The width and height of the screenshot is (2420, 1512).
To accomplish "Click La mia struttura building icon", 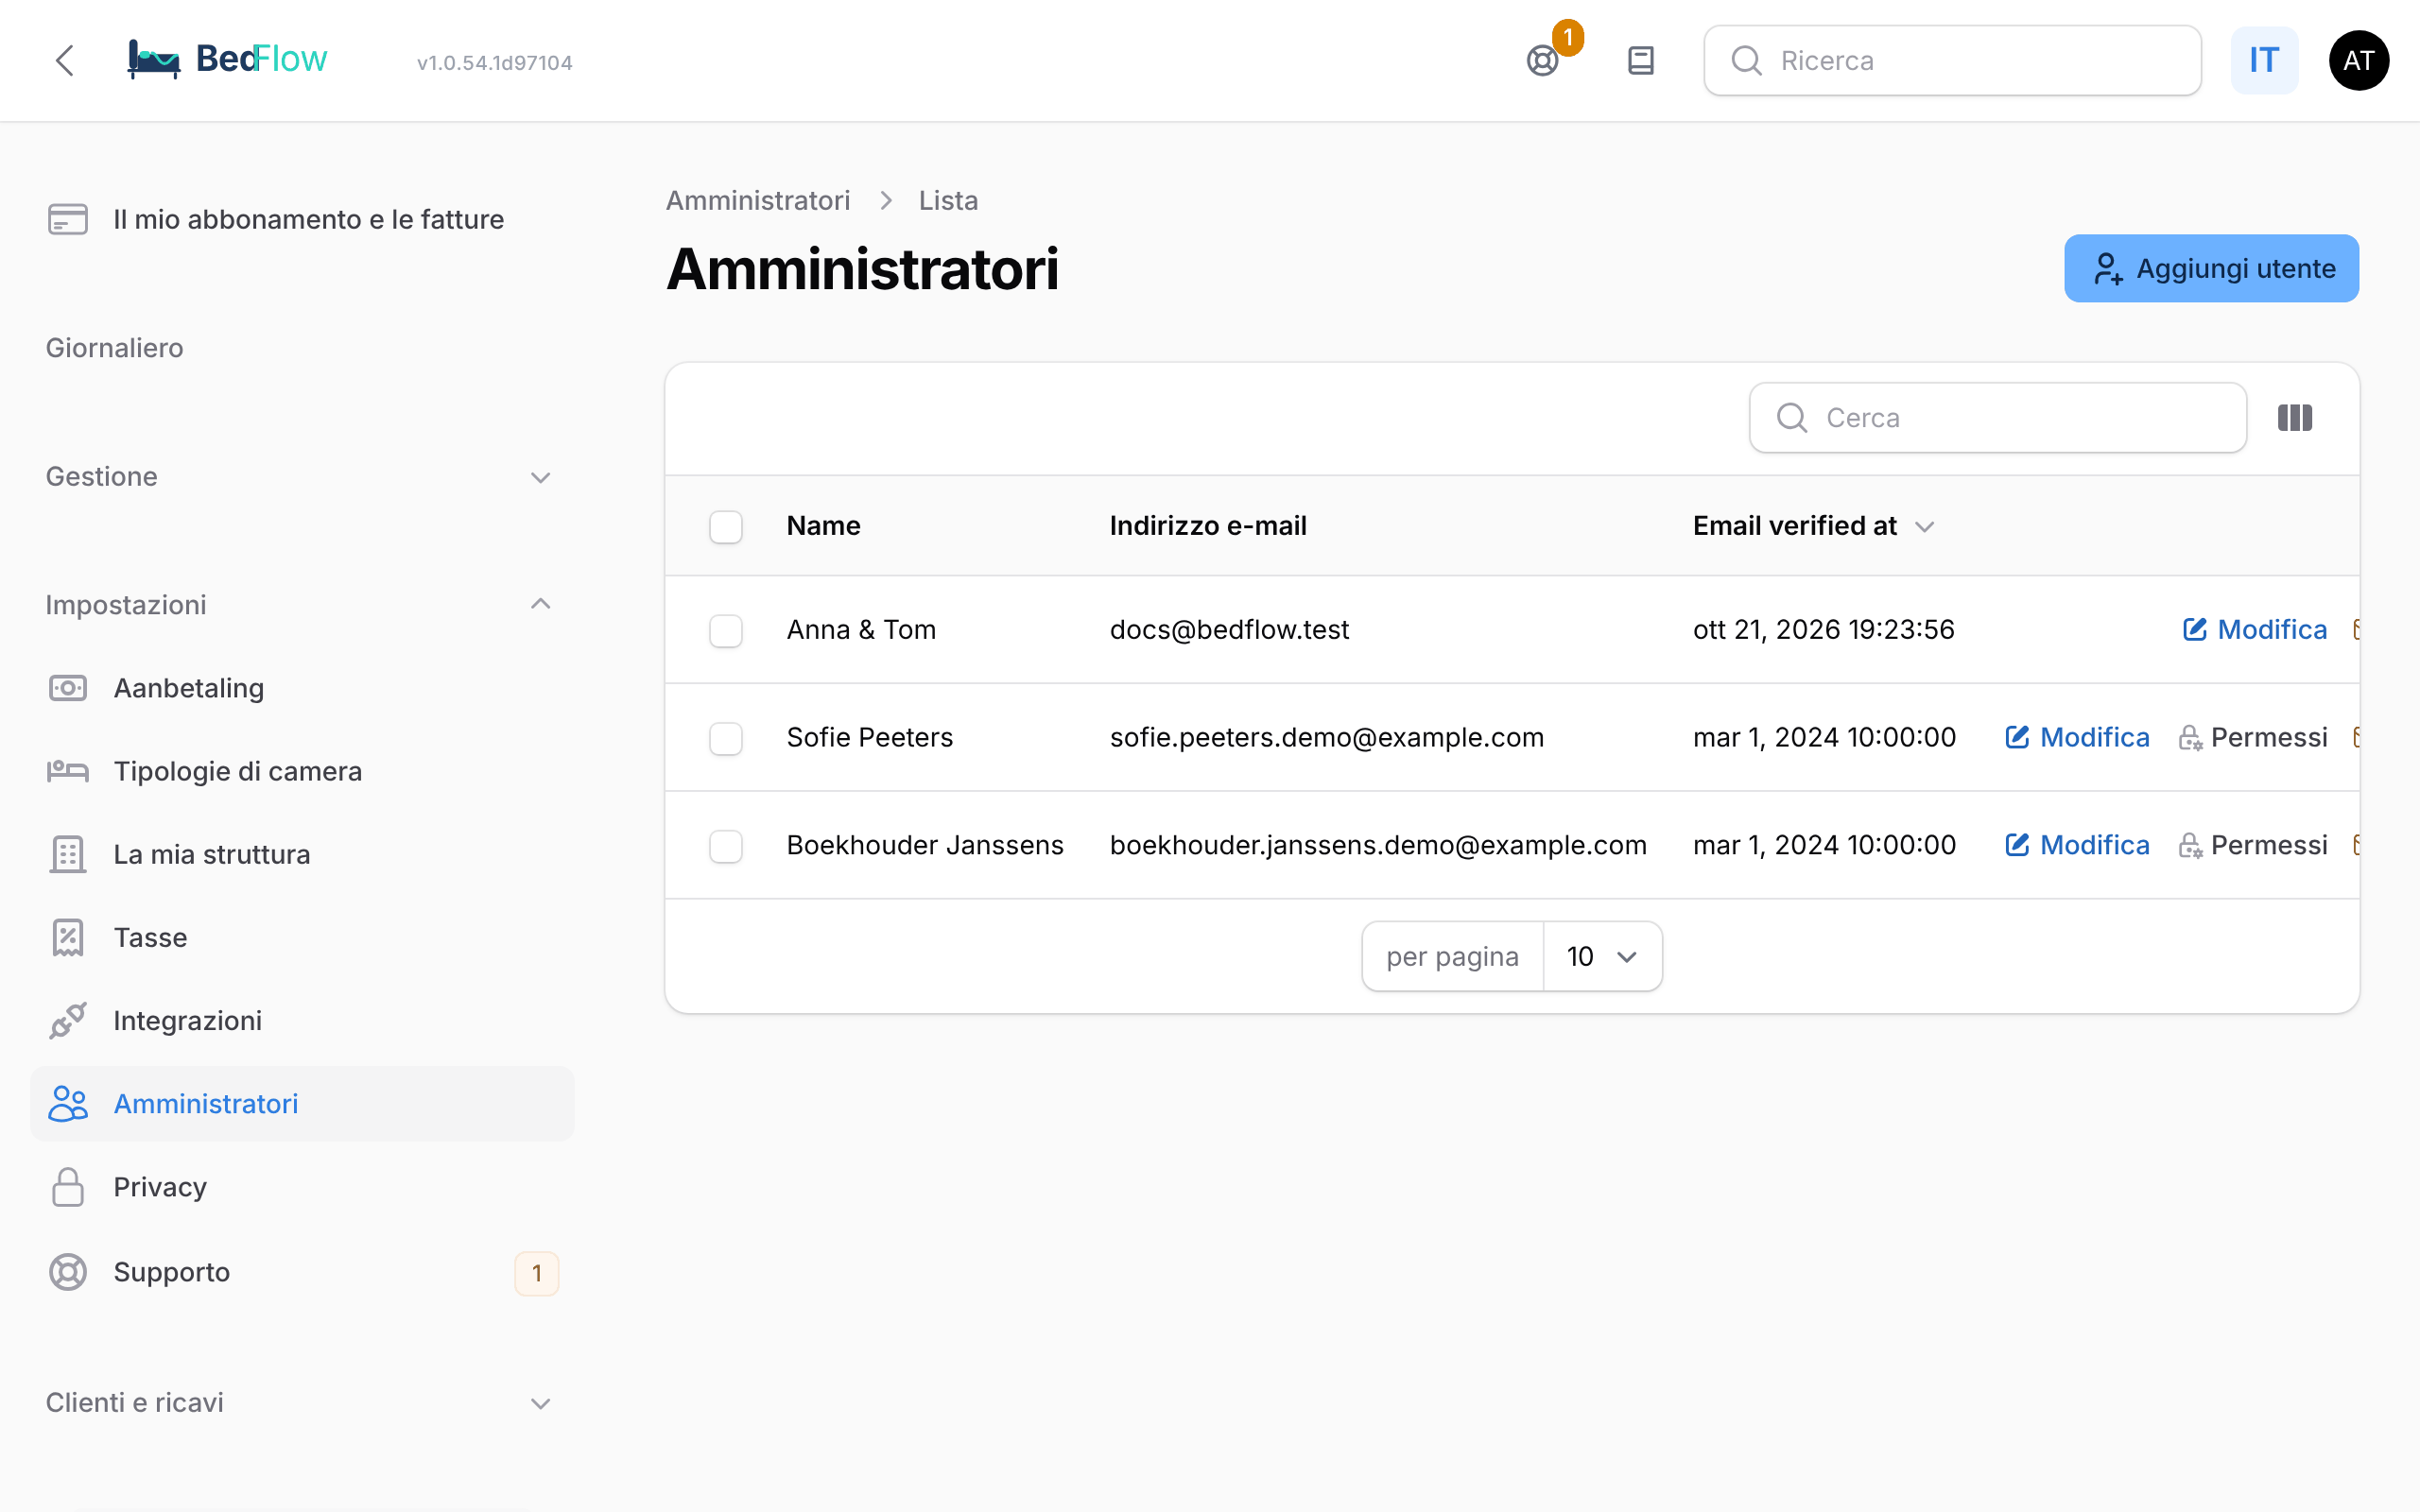I will (x=68, y=854).
